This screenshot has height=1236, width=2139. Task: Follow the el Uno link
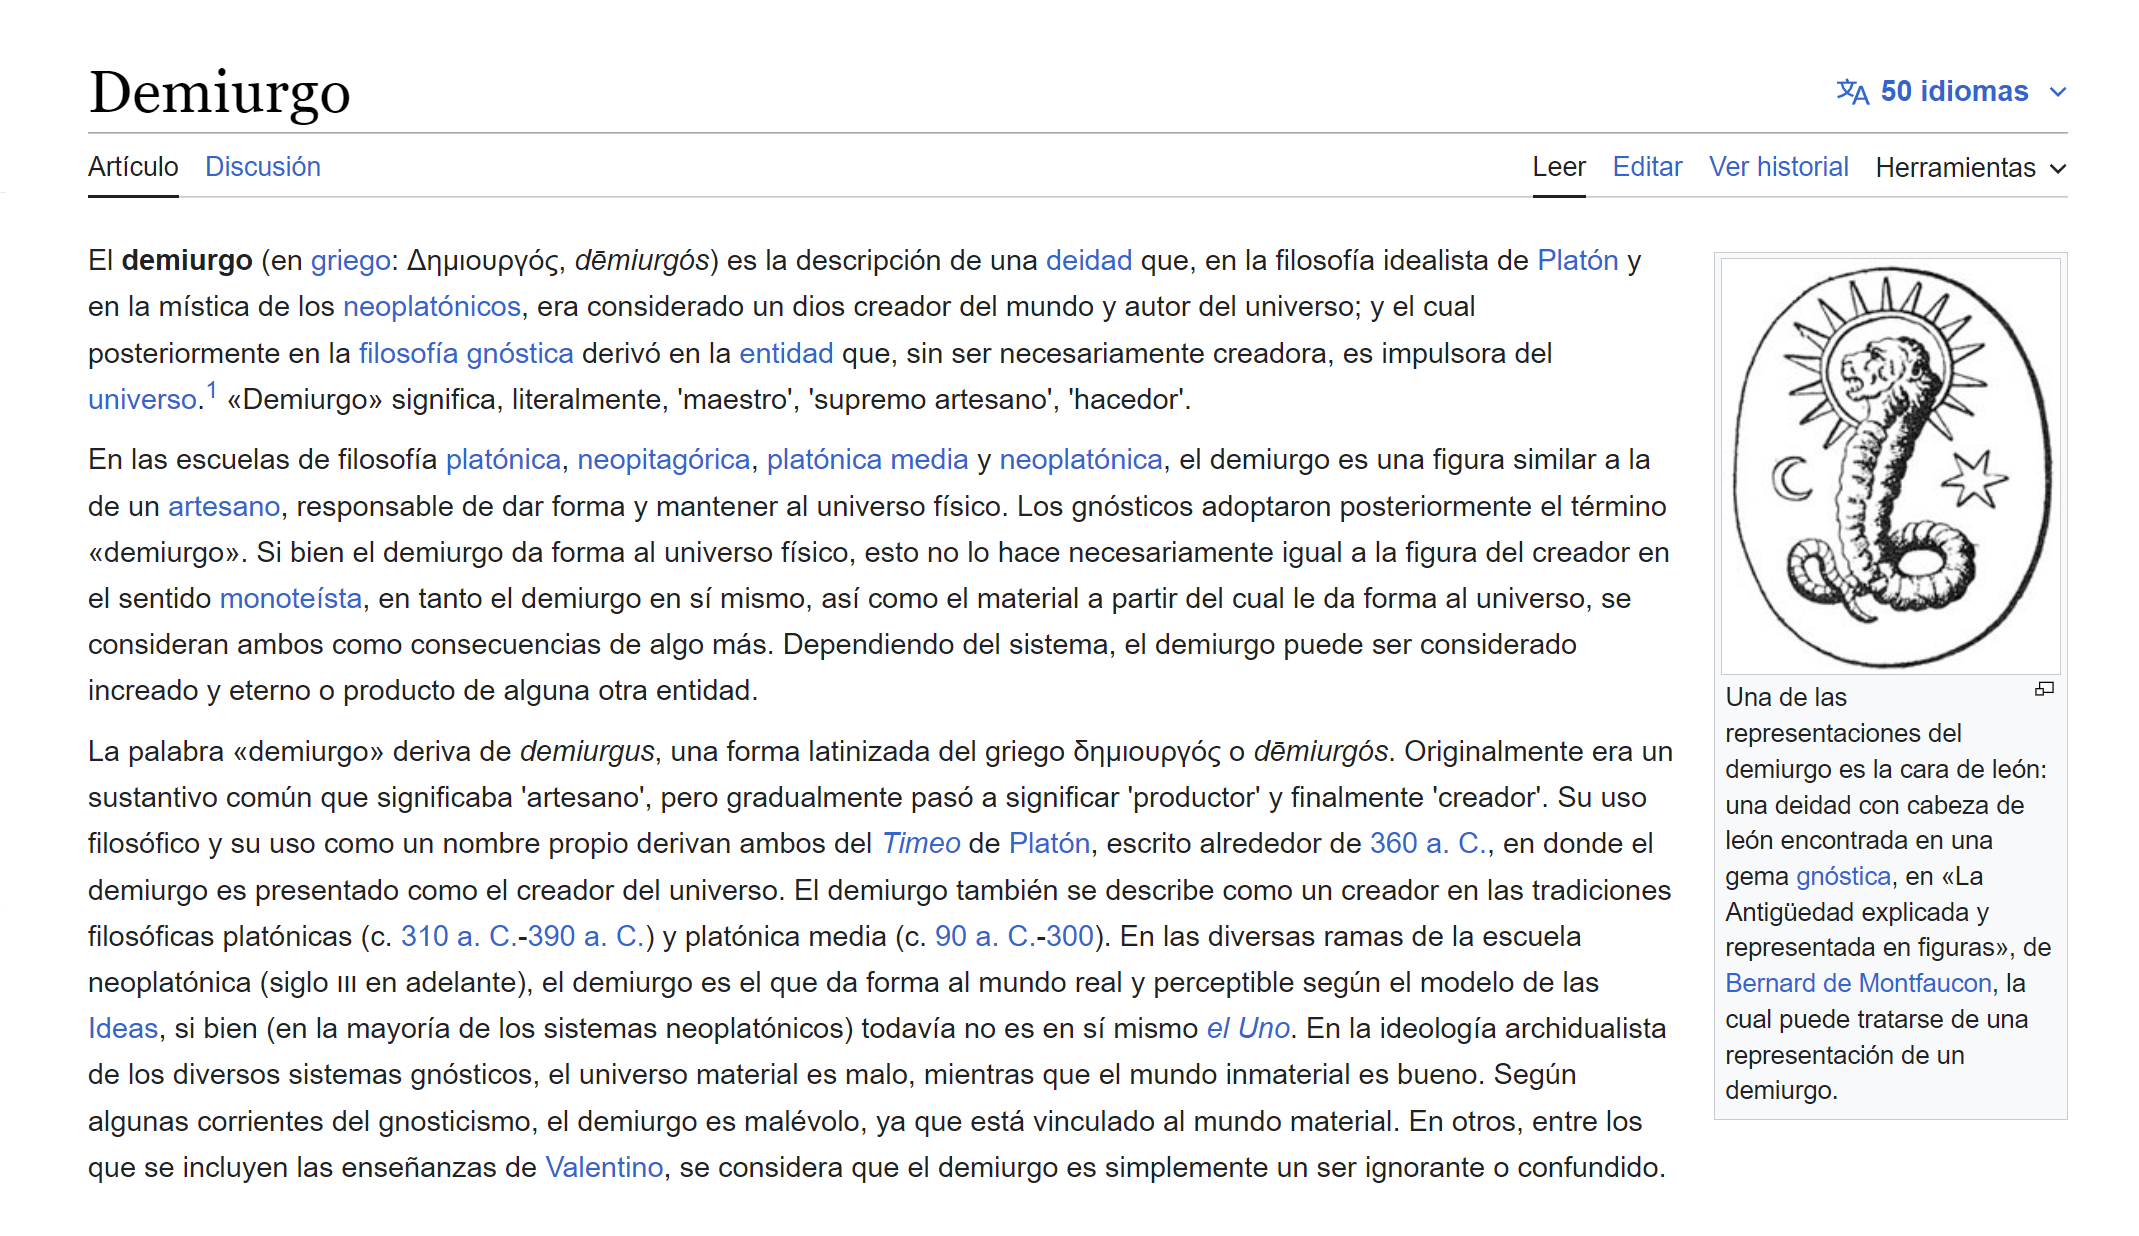coord(1247,1028)
